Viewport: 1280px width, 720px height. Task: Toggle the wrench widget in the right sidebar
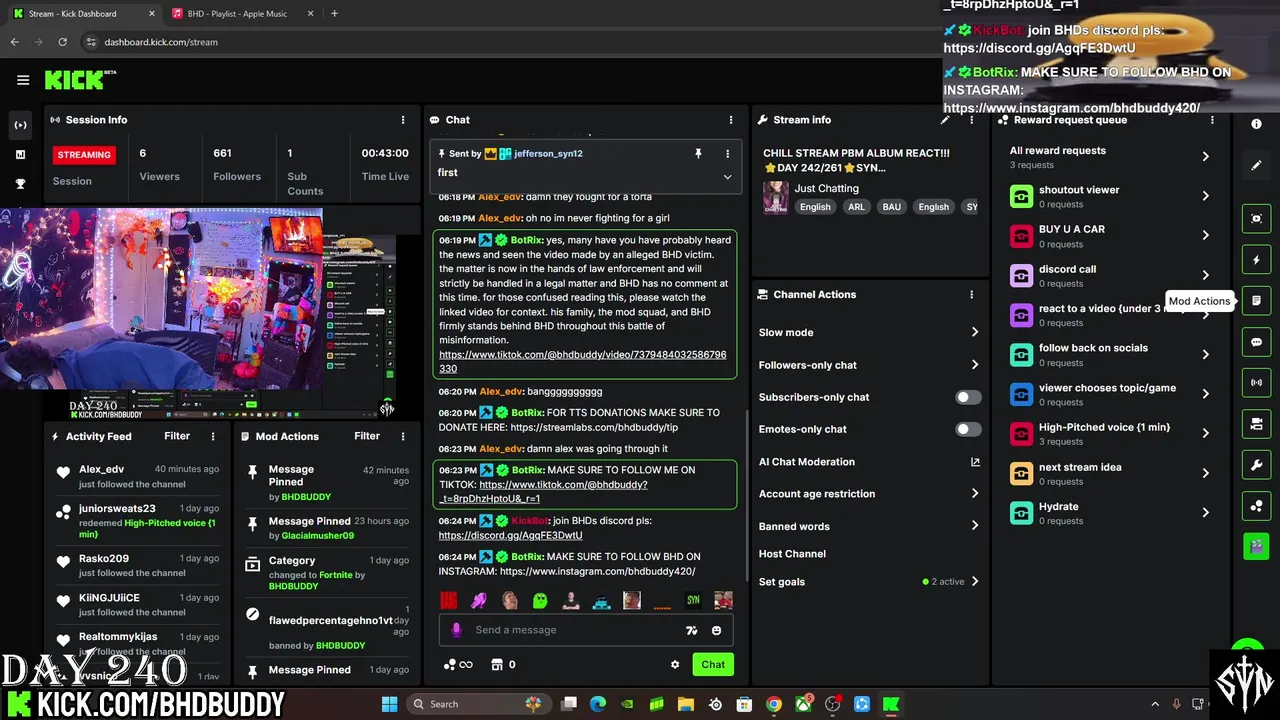(1257, 465)
